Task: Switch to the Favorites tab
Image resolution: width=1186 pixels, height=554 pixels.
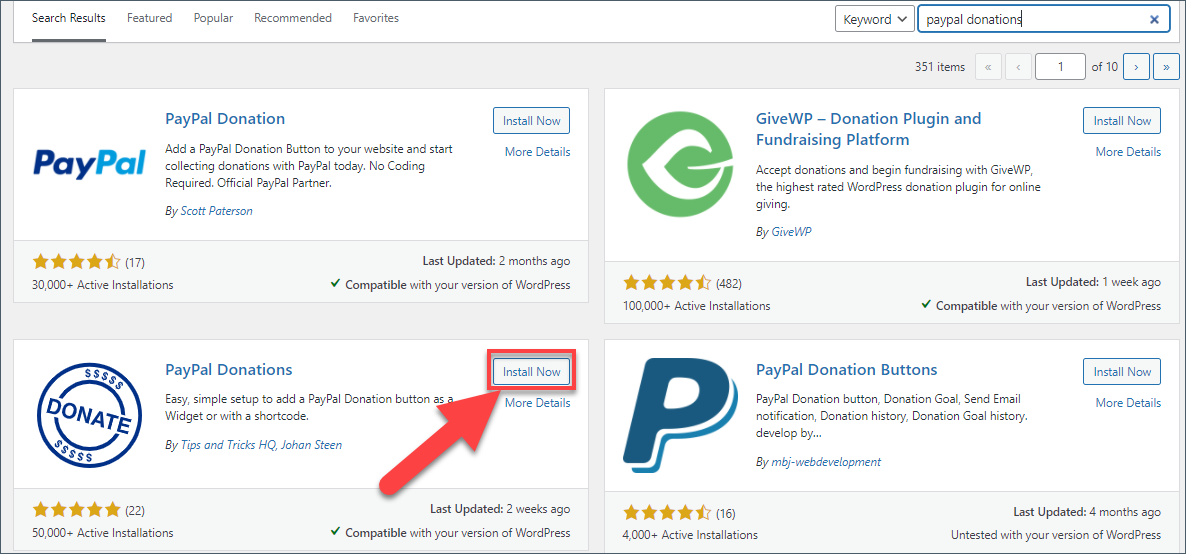Action: (x=376, y=17)
